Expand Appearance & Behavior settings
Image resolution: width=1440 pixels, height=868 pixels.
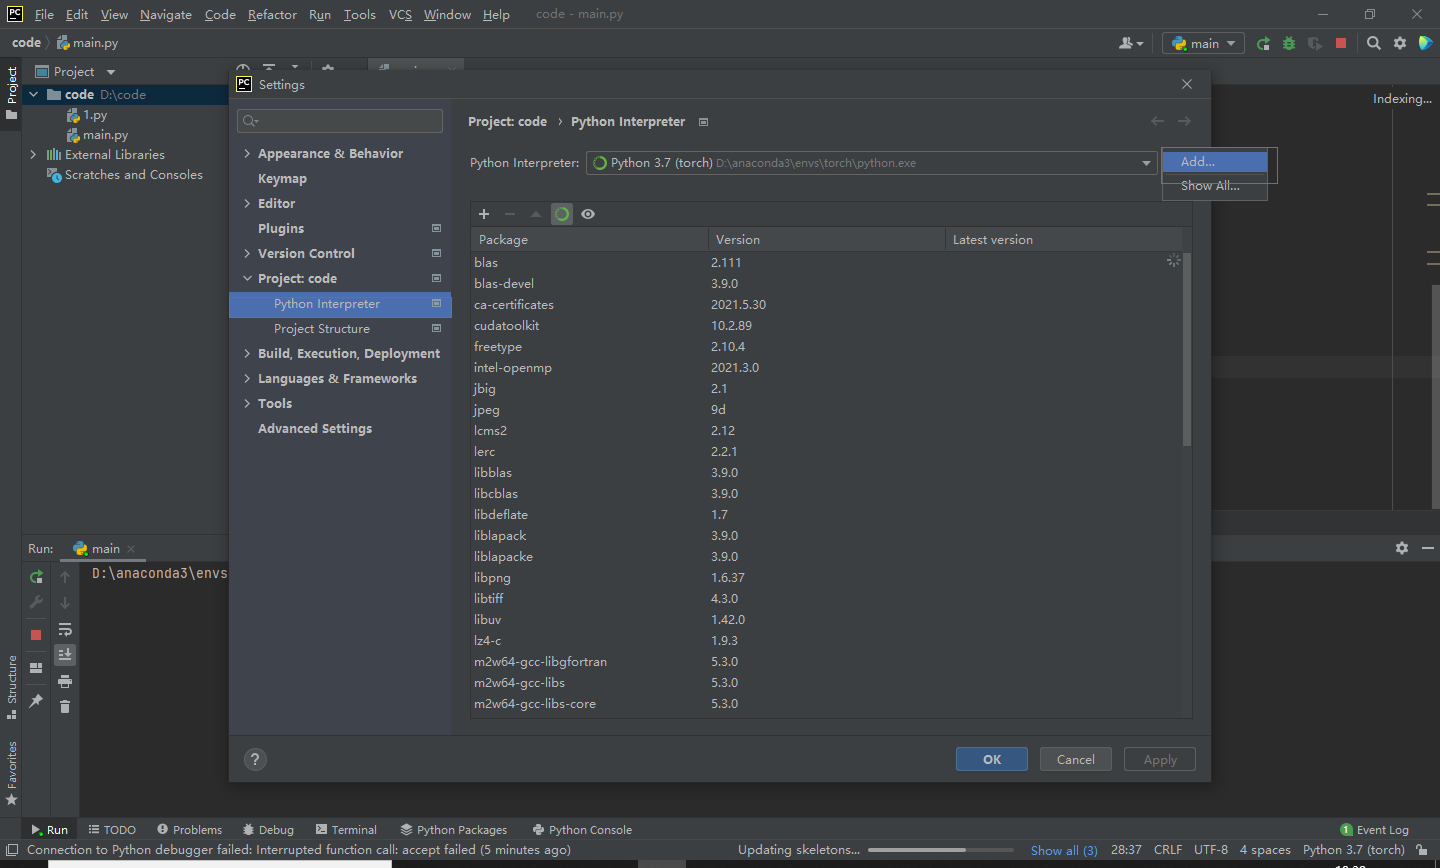(x=330, y=154)
